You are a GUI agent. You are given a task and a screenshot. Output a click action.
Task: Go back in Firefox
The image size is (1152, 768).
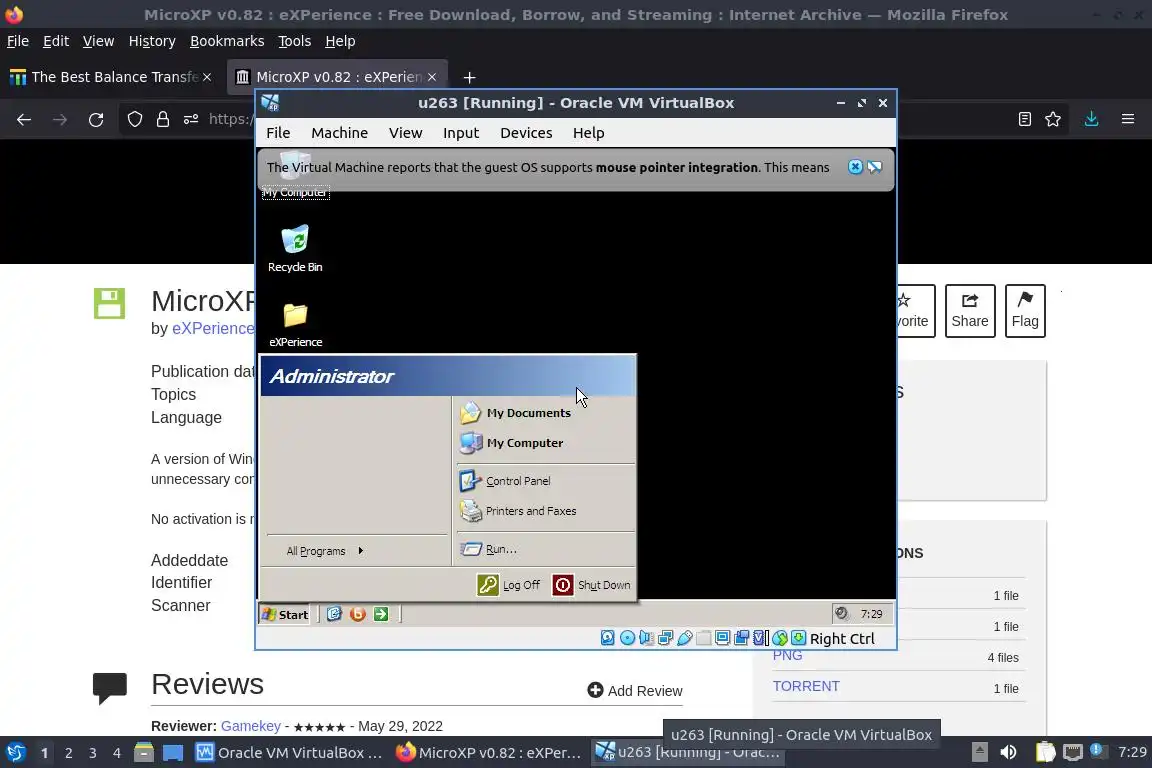24,119
